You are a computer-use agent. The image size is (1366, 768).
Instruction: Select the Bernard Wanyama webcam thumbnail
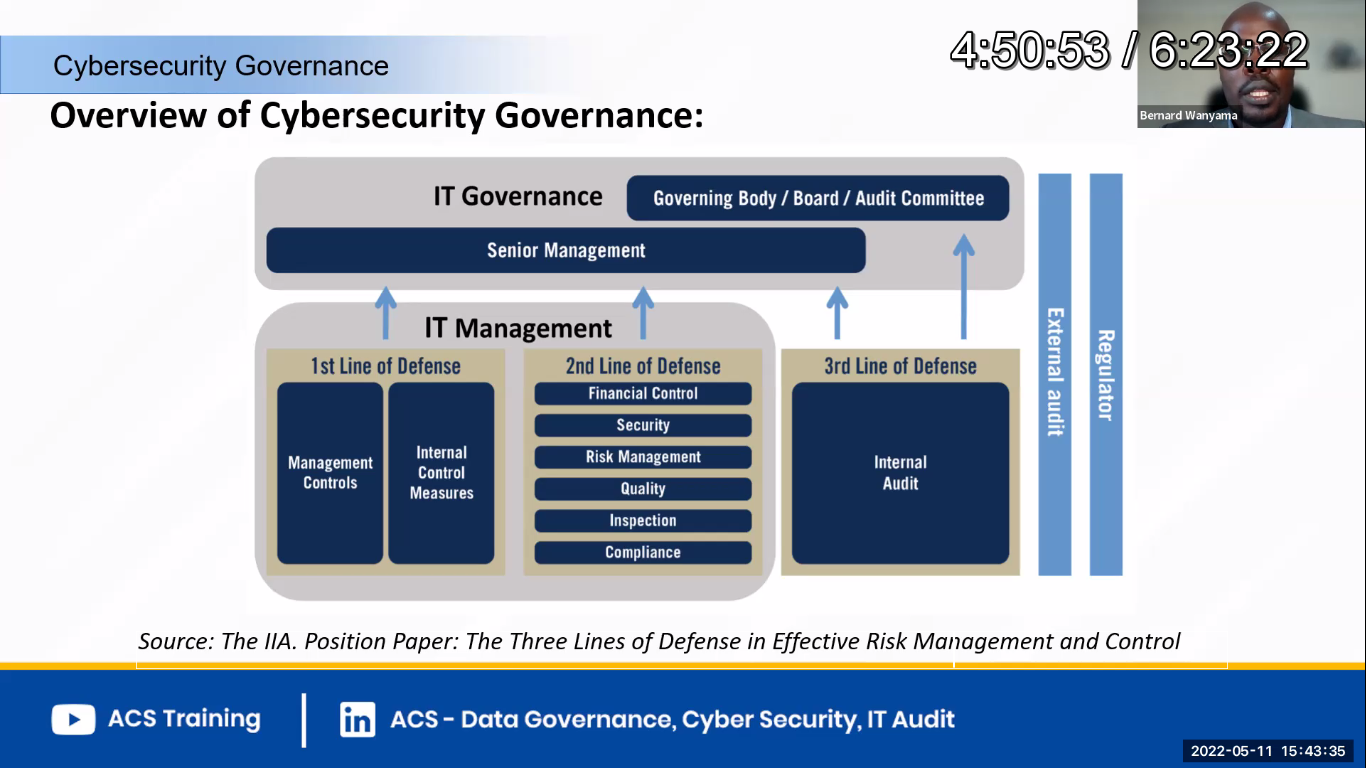pos(1251,63)
